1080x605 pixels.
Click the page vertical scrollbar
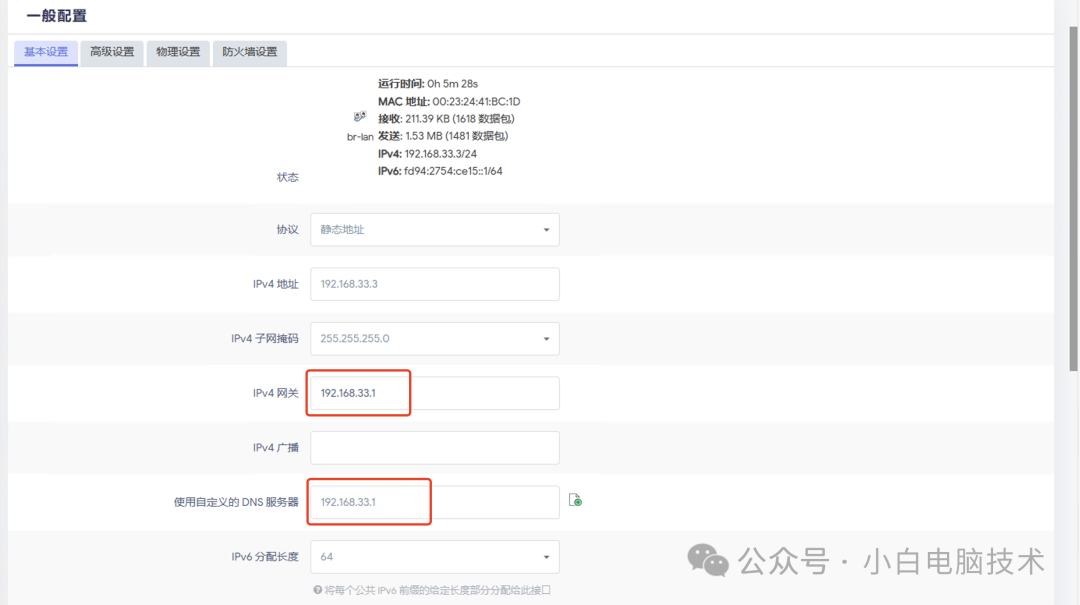click(1073, 200)
